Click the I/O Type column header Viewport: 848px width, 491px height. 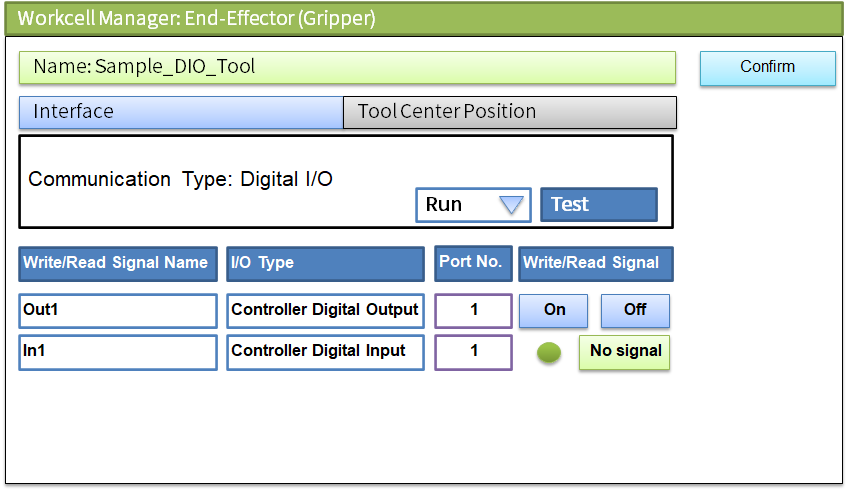point(325,263)
